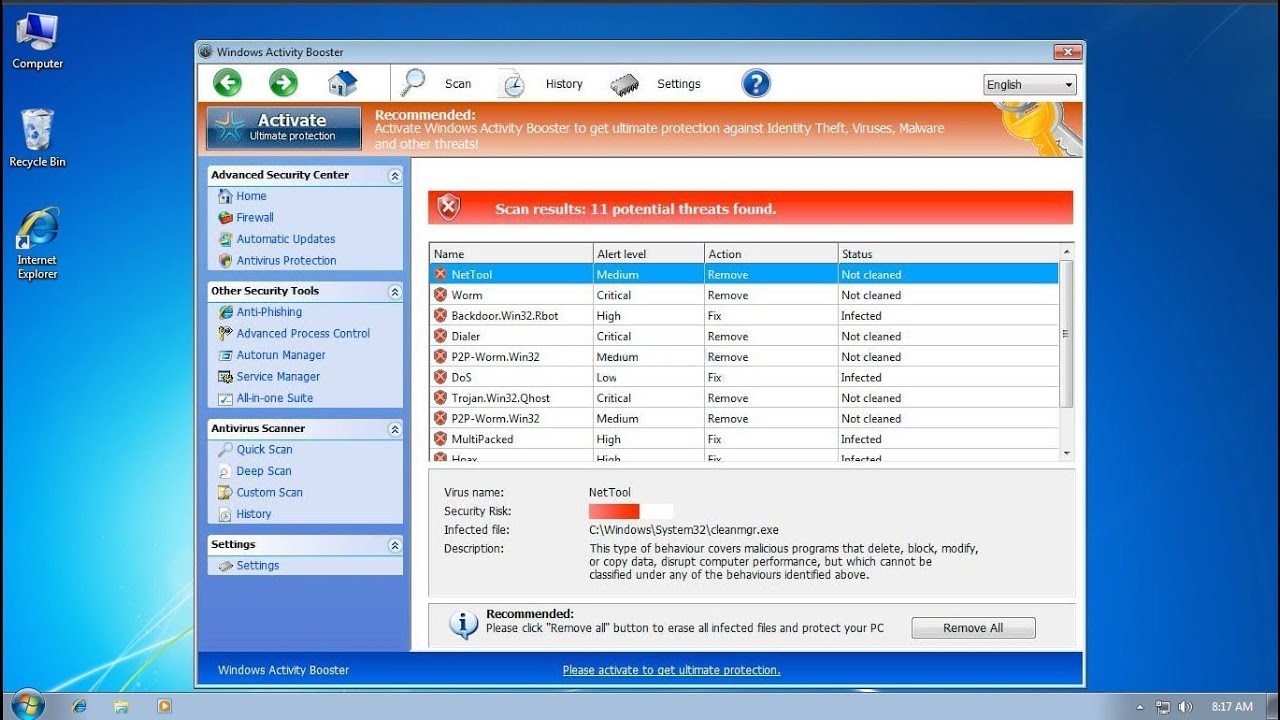The height and width of the screenshot is (720, 1280).
Task: Open the Home link in sidebar
Action: (251, 196)
